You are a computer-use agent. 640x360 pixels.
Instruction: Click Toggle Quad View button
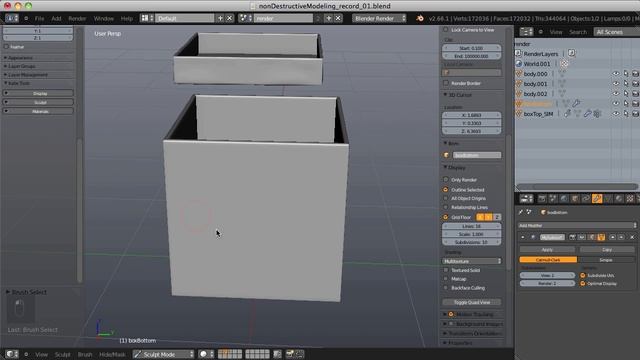tap(472, 302)
